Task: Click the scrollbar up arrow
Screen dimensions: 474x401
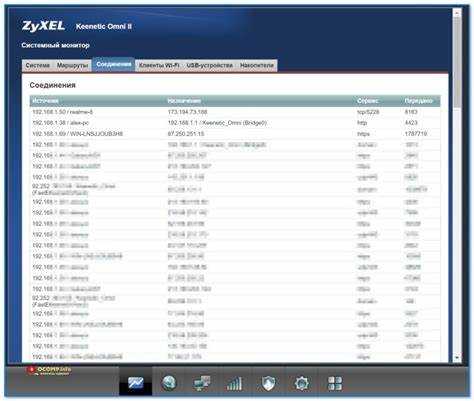Action: [457, 13]
